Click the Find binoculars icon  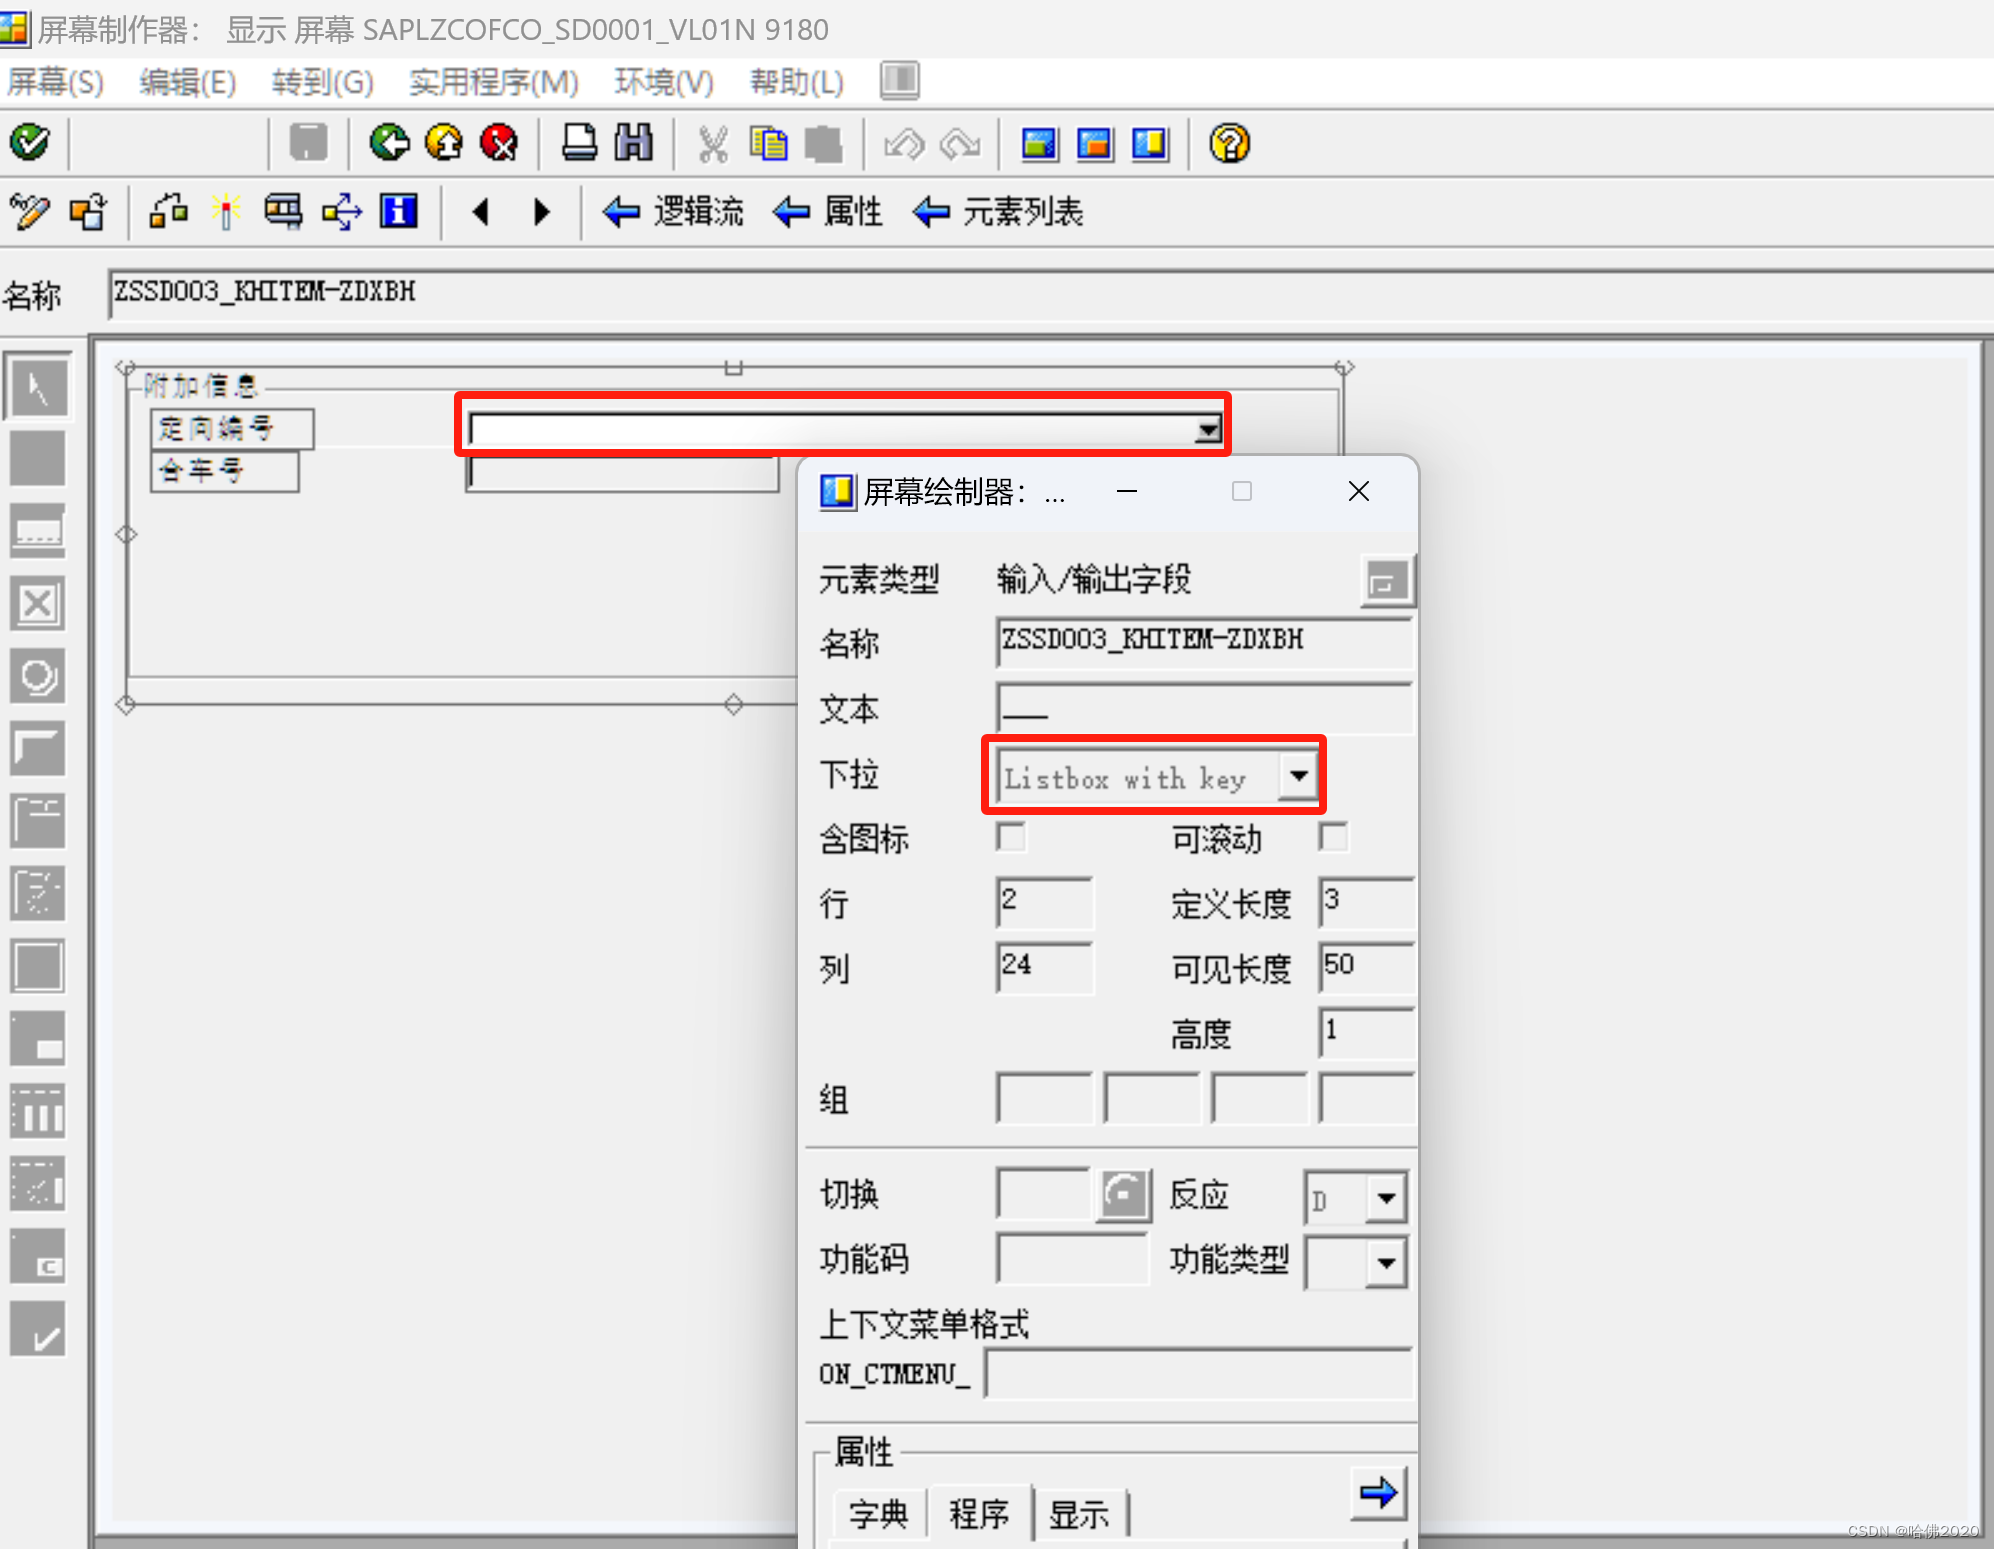point(633,143)
